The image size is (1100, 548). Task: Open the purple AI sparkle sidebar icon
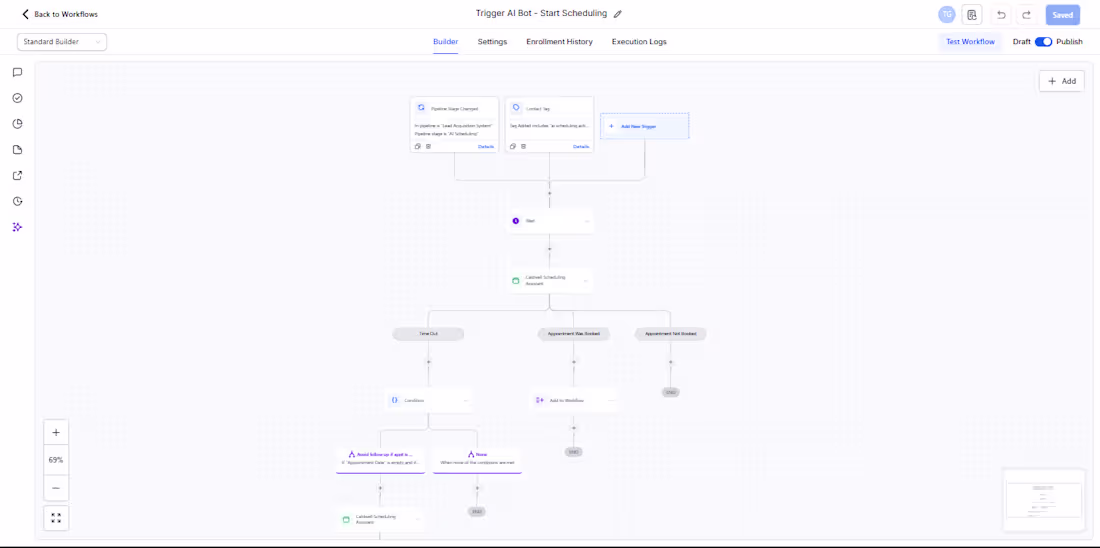tap(18, 227)
